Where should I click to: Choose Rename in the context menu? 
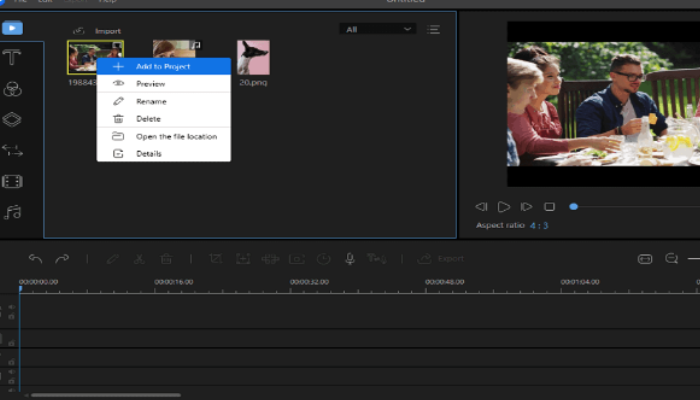(x=164, y=101)
